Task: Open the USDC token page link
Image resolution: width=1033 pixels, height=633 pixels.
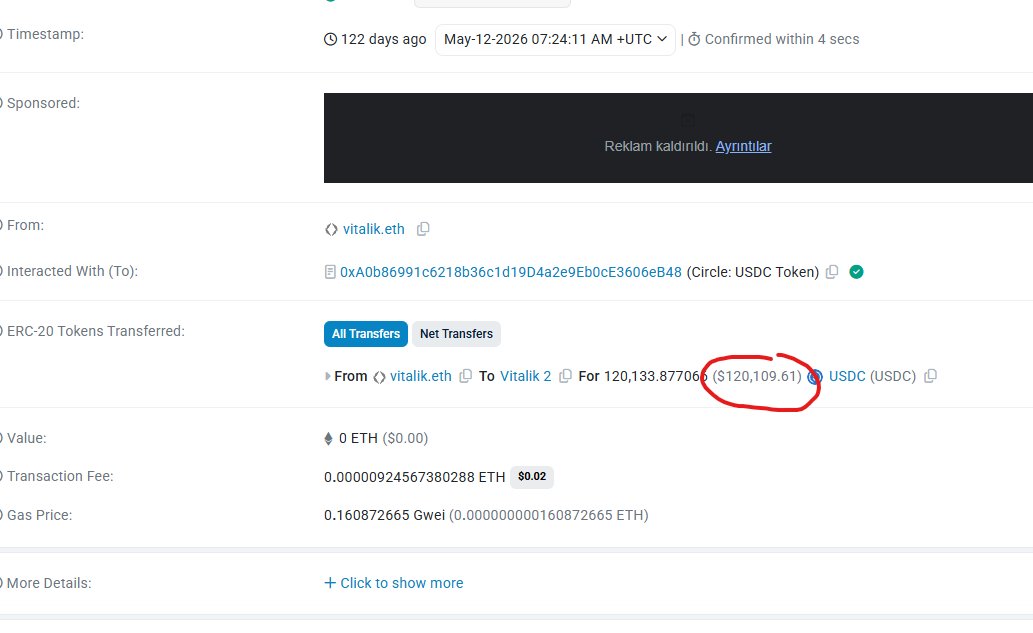Action: coord(847,376)
